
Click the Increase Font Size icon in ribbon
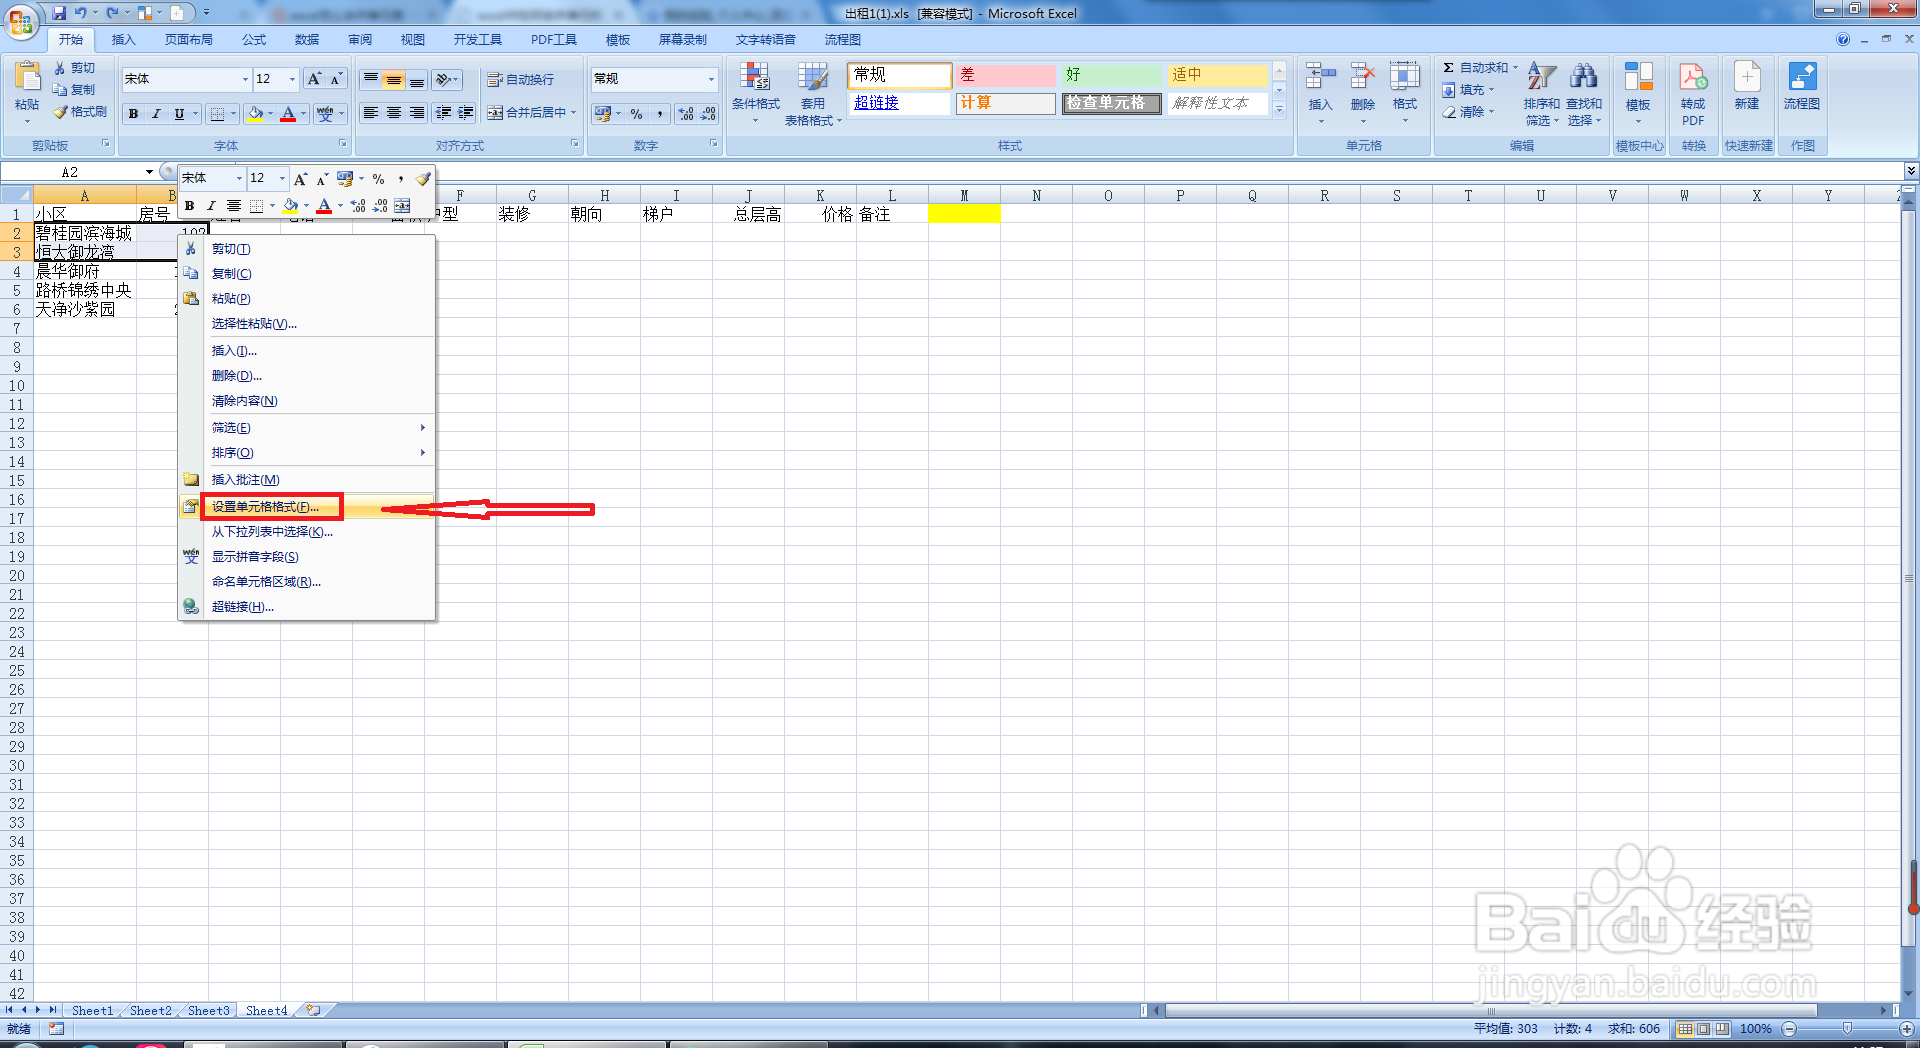(314, 79)
